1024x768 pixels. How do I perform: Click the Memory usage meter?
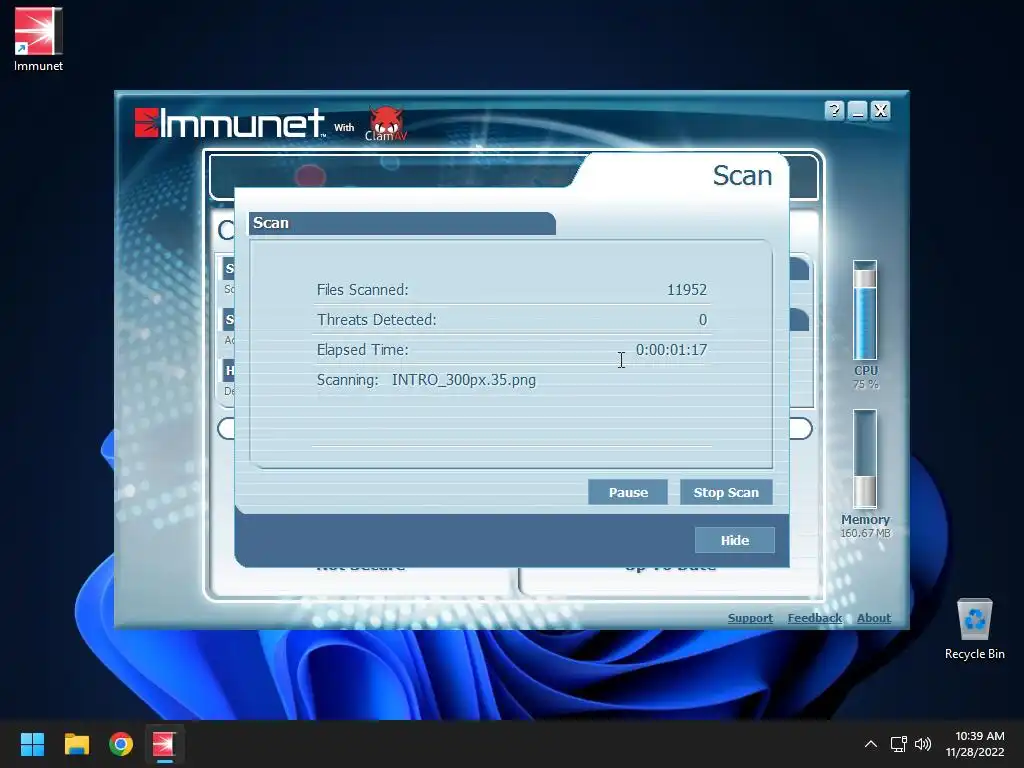coord(865,458)
